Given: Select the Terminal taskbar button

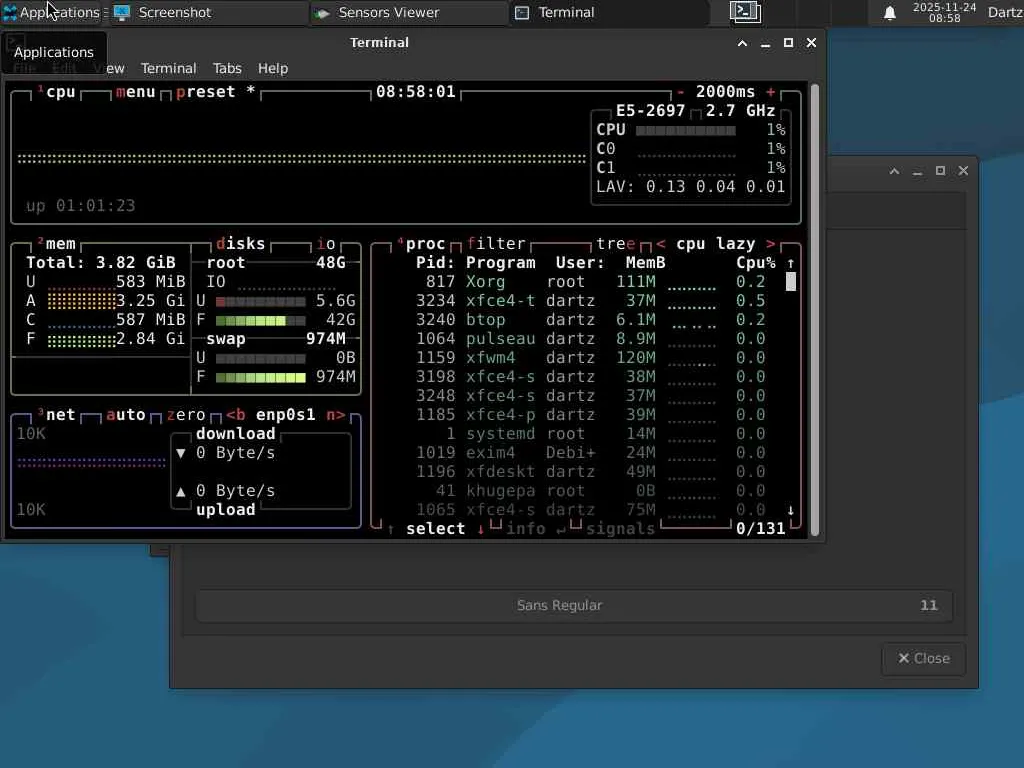Looking at the screenshot, I should click(x=609, y=12).
